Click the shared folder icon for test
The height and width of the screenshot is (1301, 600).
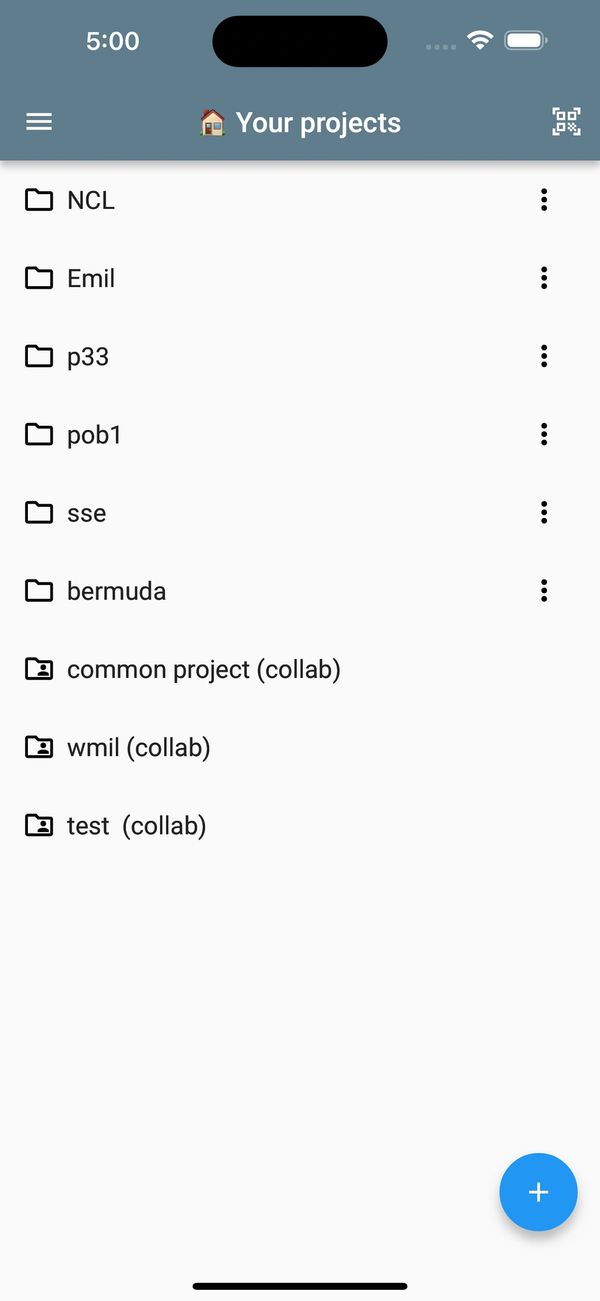(x=39, y=825)
